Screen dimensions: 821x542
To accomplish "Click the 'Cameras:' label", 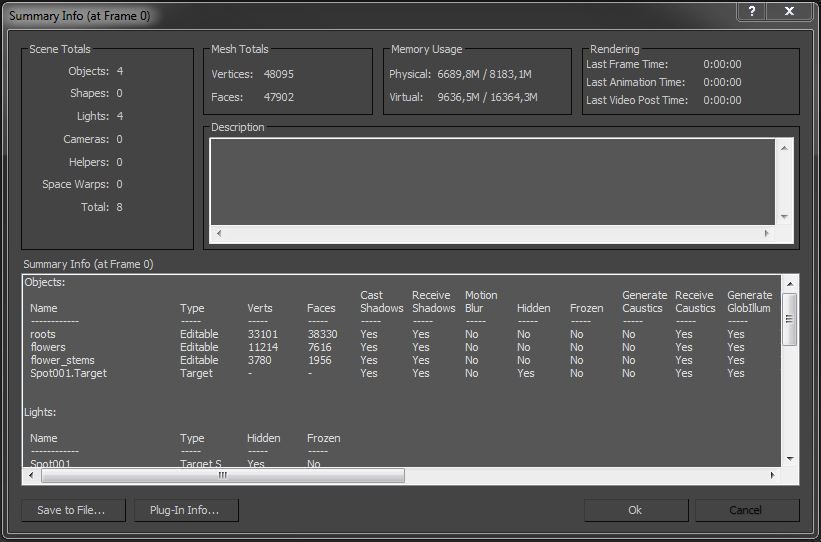I will coord(86,139).
